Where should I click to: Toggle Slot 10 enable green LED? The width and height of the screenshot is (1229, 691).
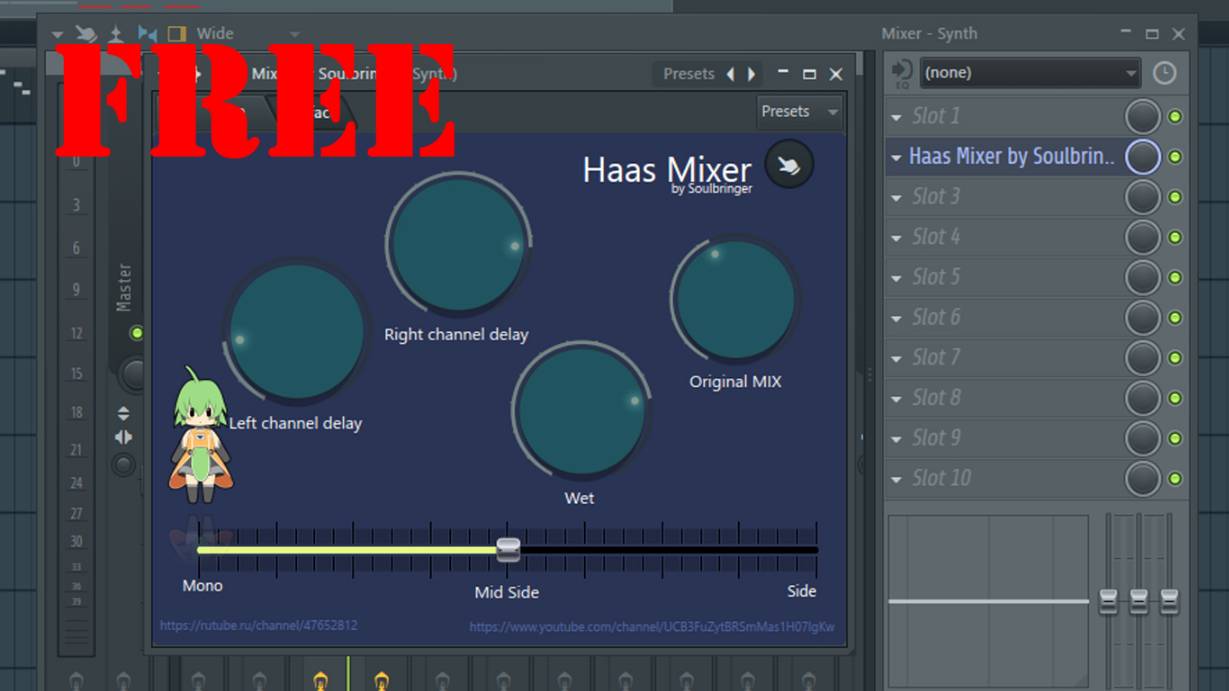(1175, 478)
